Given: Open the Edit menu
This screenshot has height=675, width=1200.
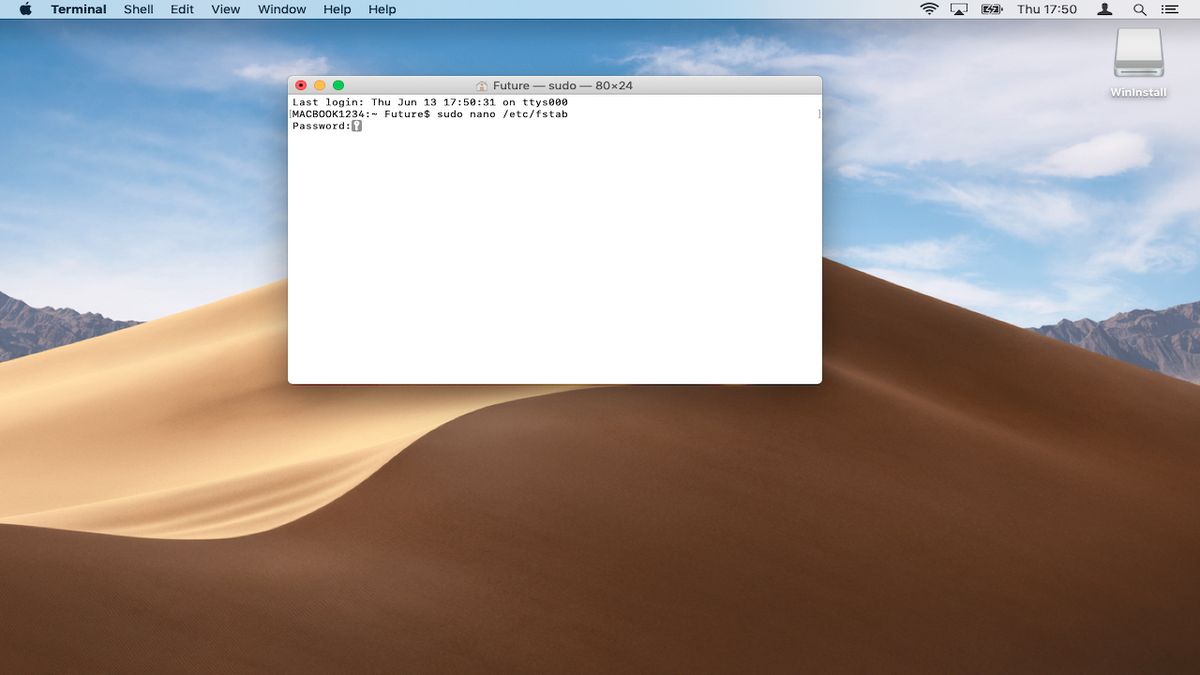Looking at the screenshot, I should [181, 9].
